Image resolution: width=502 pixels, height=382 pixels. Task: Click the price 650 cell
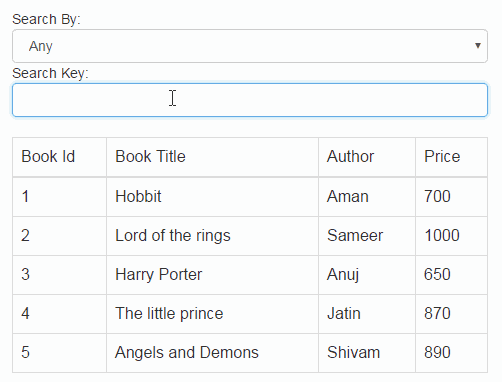(451, 275)
